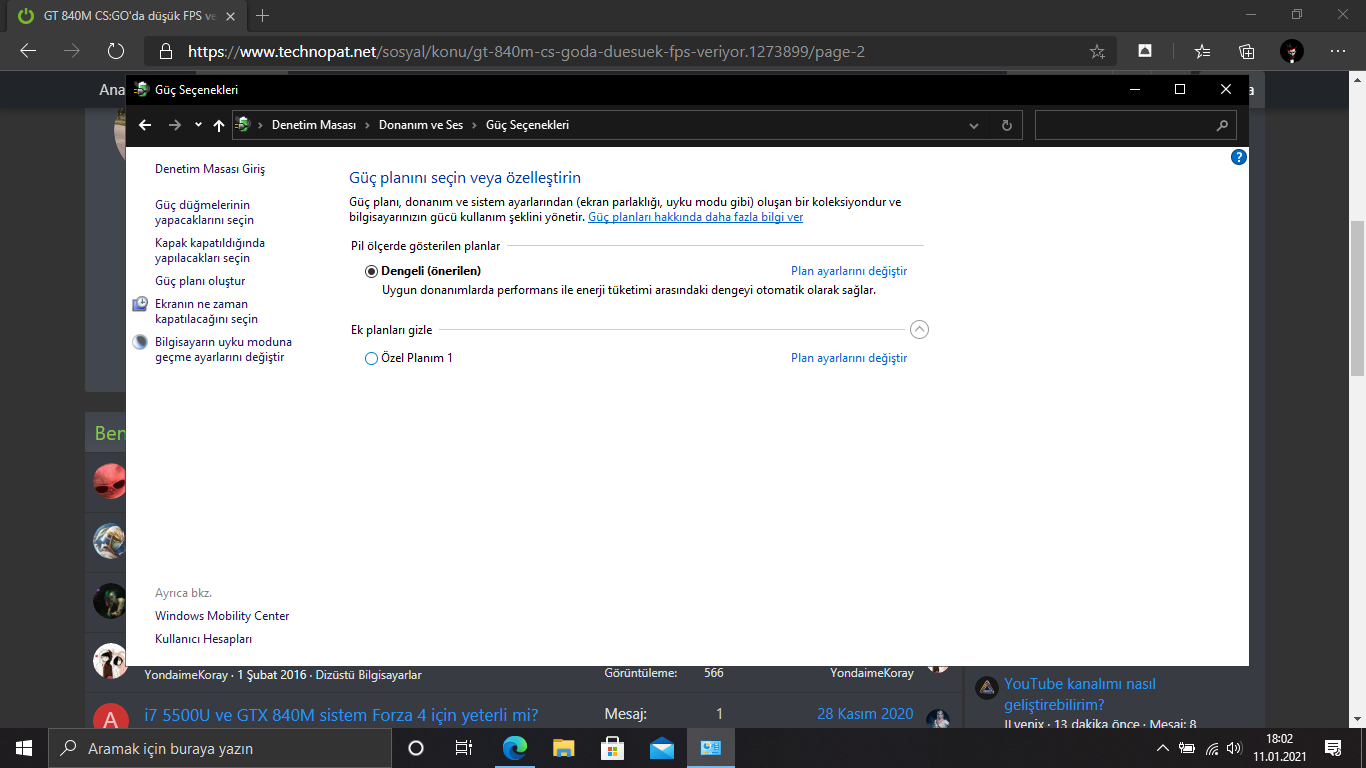1366x768 pixels.
Task: Click the Wi-Fi network tray icon
Action: [x=1211, y=748]
